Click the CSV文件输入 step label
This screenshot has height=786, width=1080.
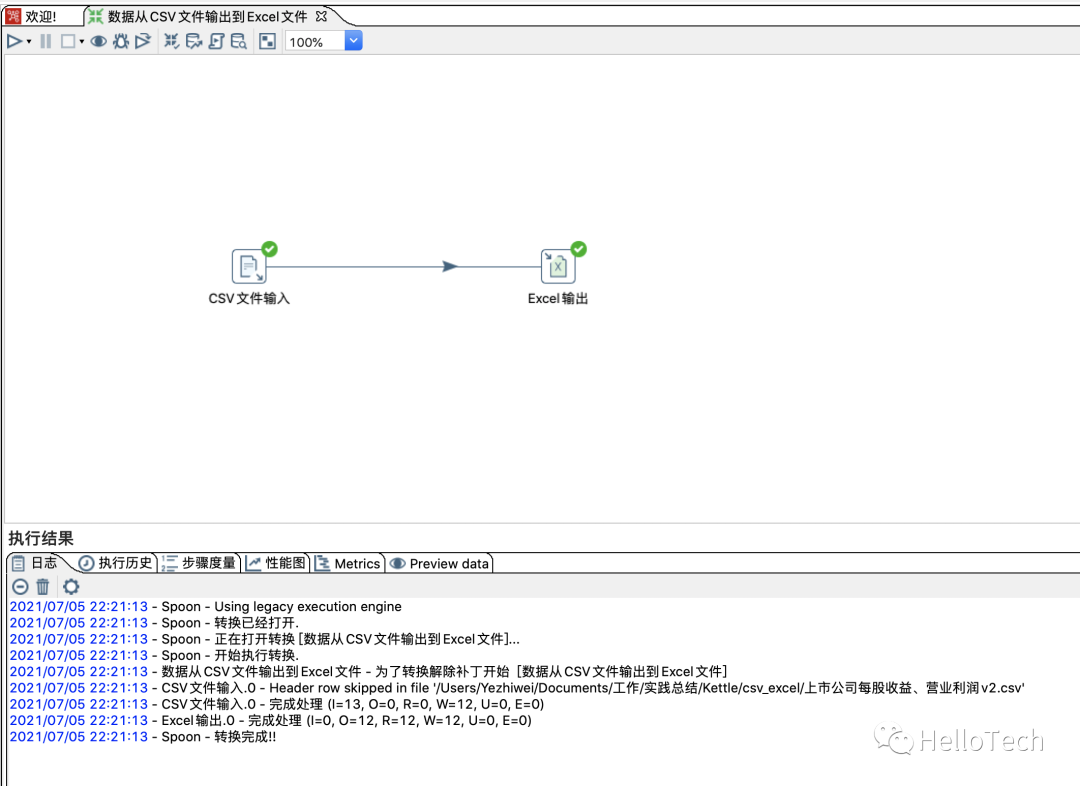point(249,298)
